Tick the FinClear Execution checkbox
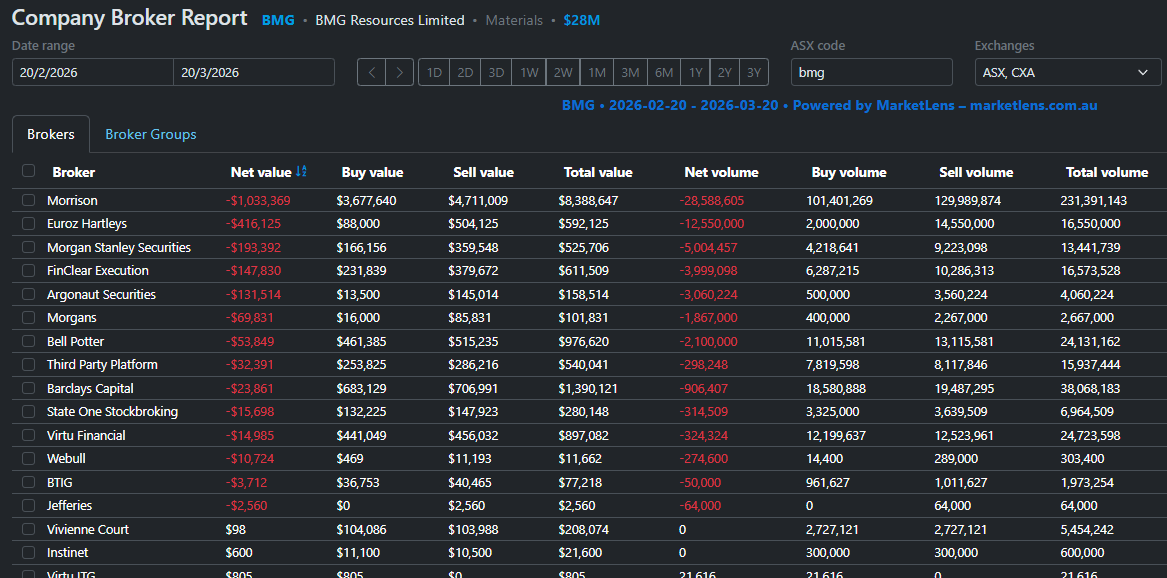 click(x=28, y=271)
